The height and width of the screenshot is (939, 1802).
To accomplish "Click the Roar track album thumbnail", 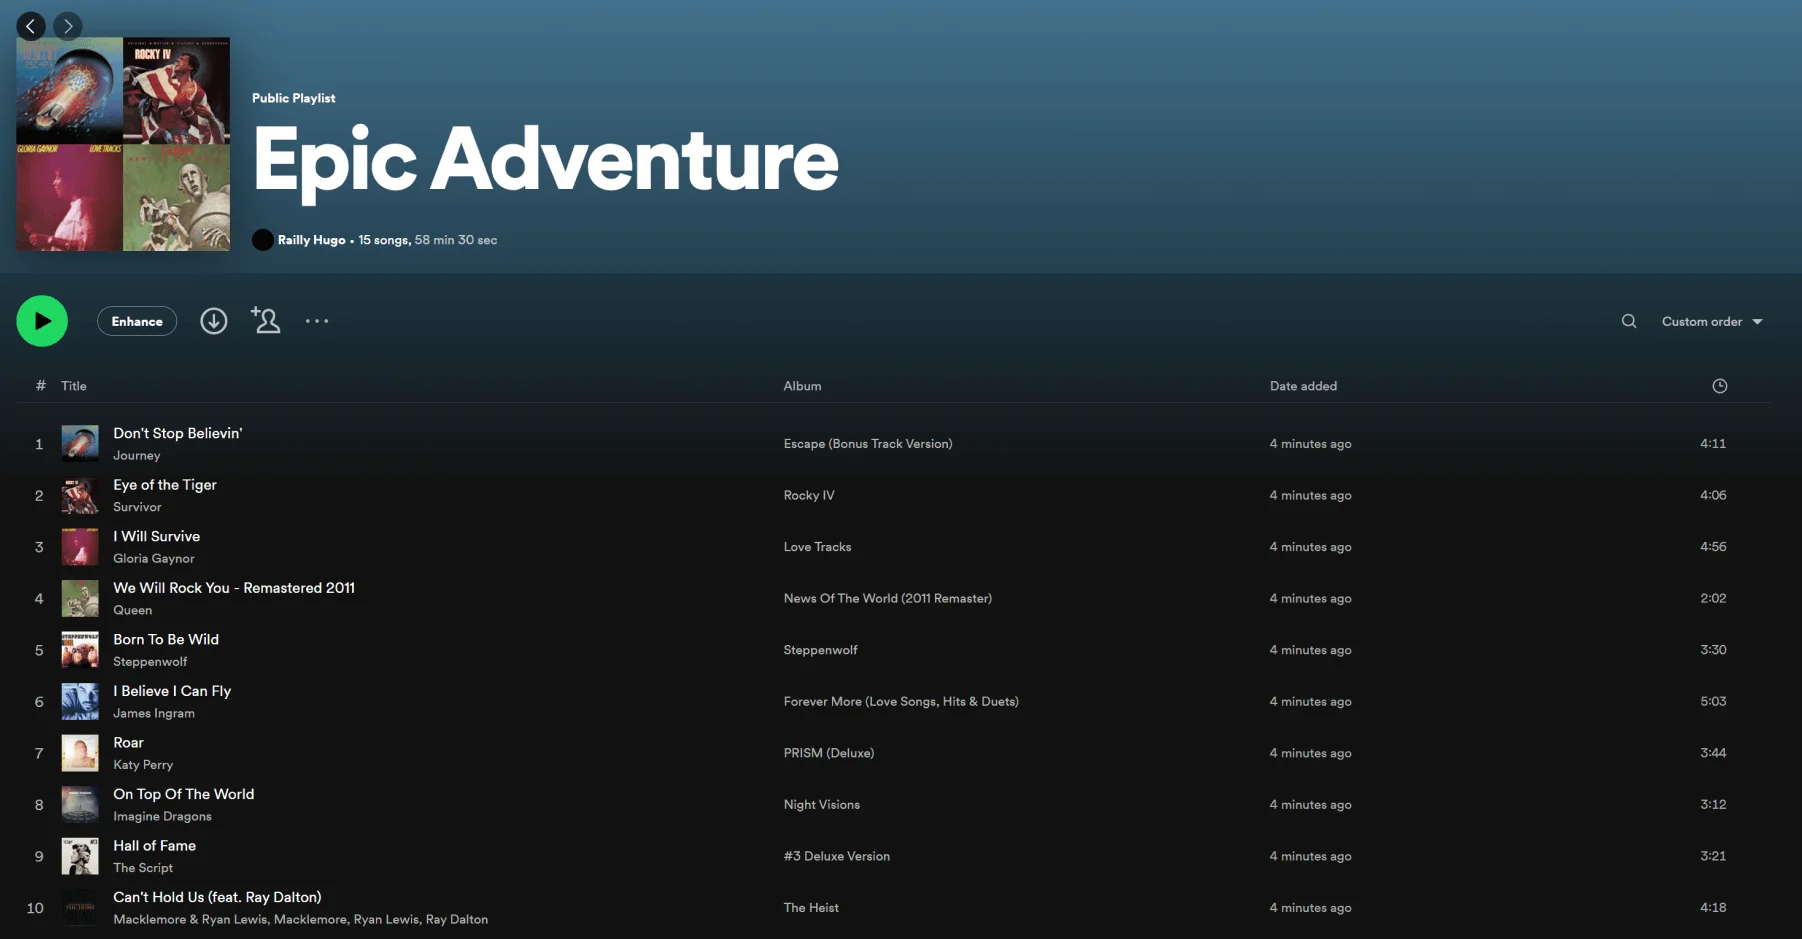I will [x=80, y=753].
